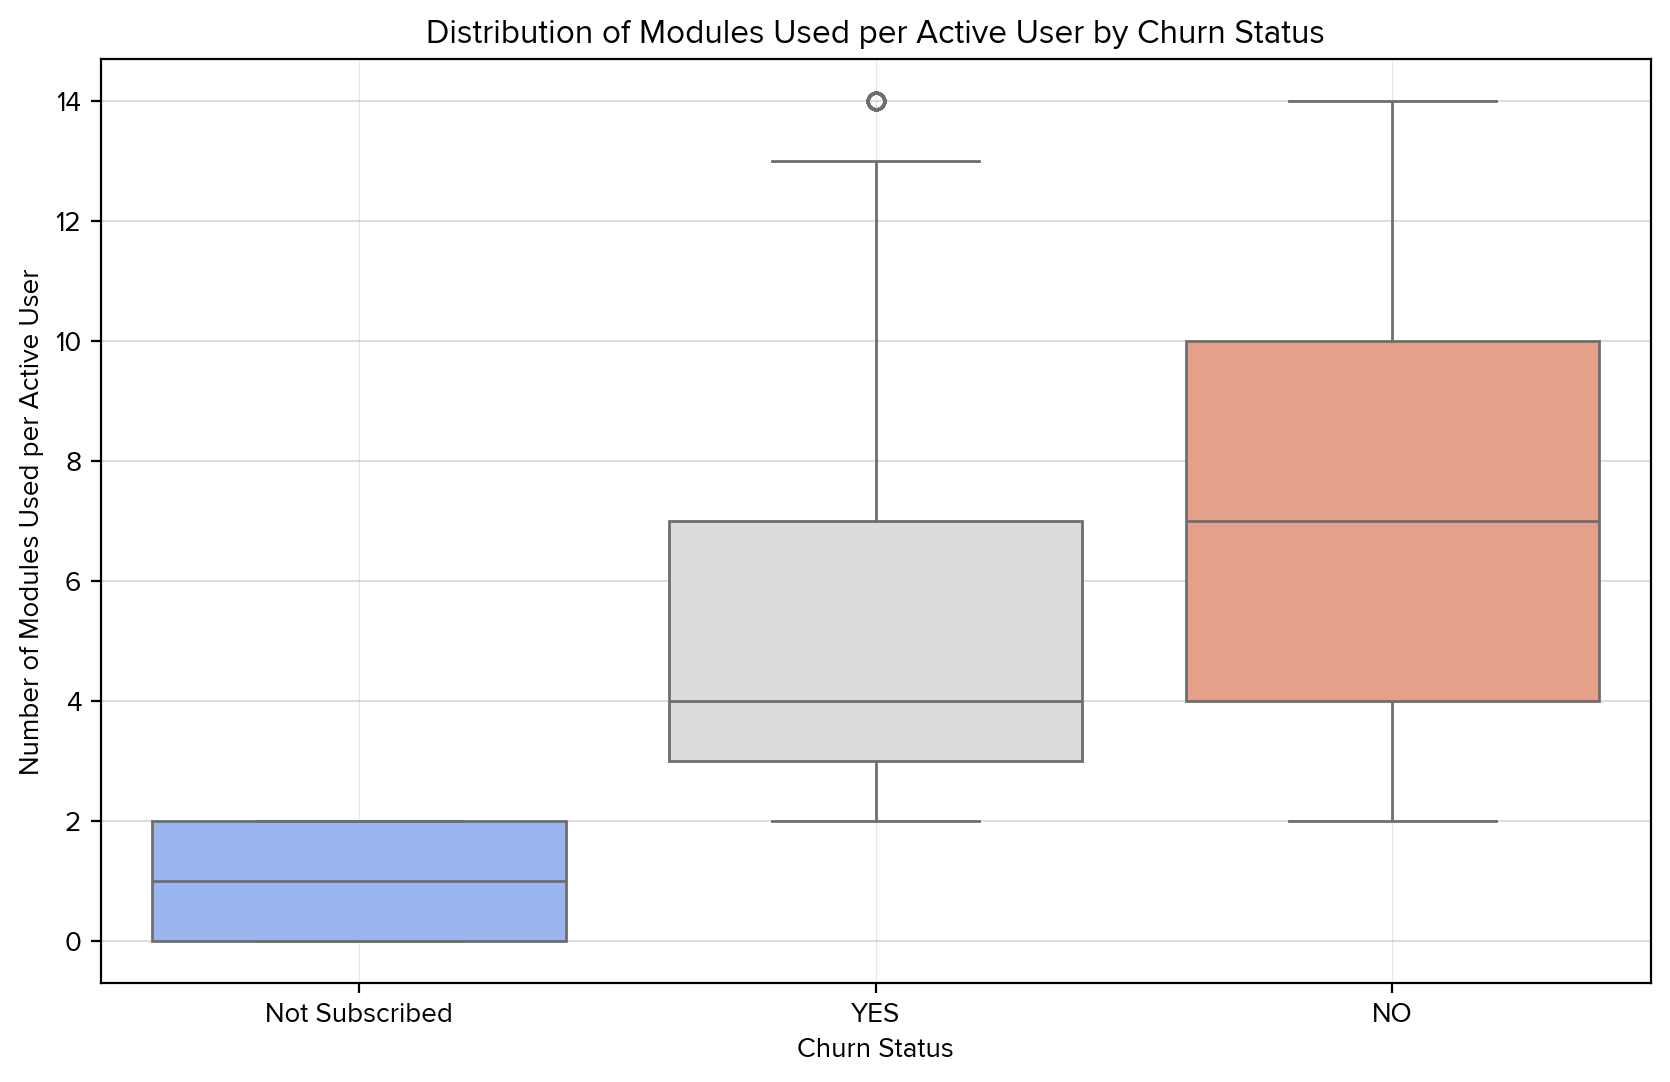Click the chart title text
Image resolution: width=1670 pixels, height=1082 pixels.
874,33
